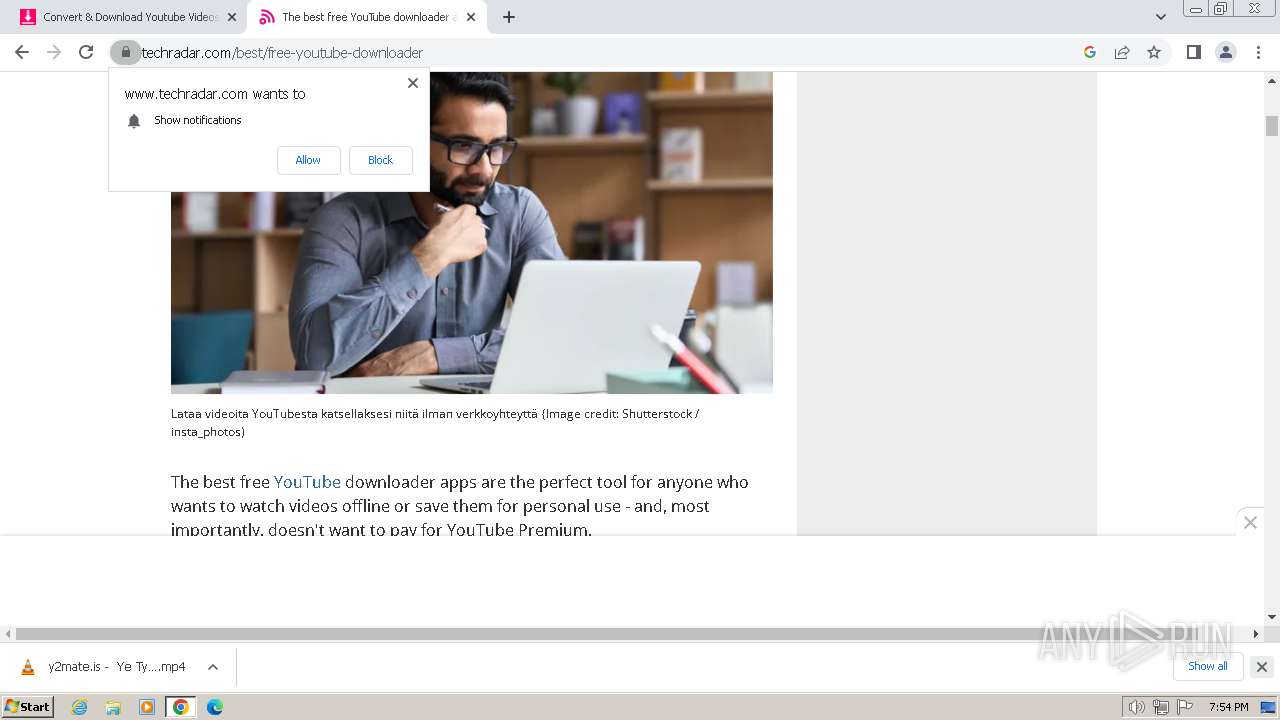This screenshot has width=1280, height=720.
Task: Block techradar notifications
Action: [x=380, y=160]
